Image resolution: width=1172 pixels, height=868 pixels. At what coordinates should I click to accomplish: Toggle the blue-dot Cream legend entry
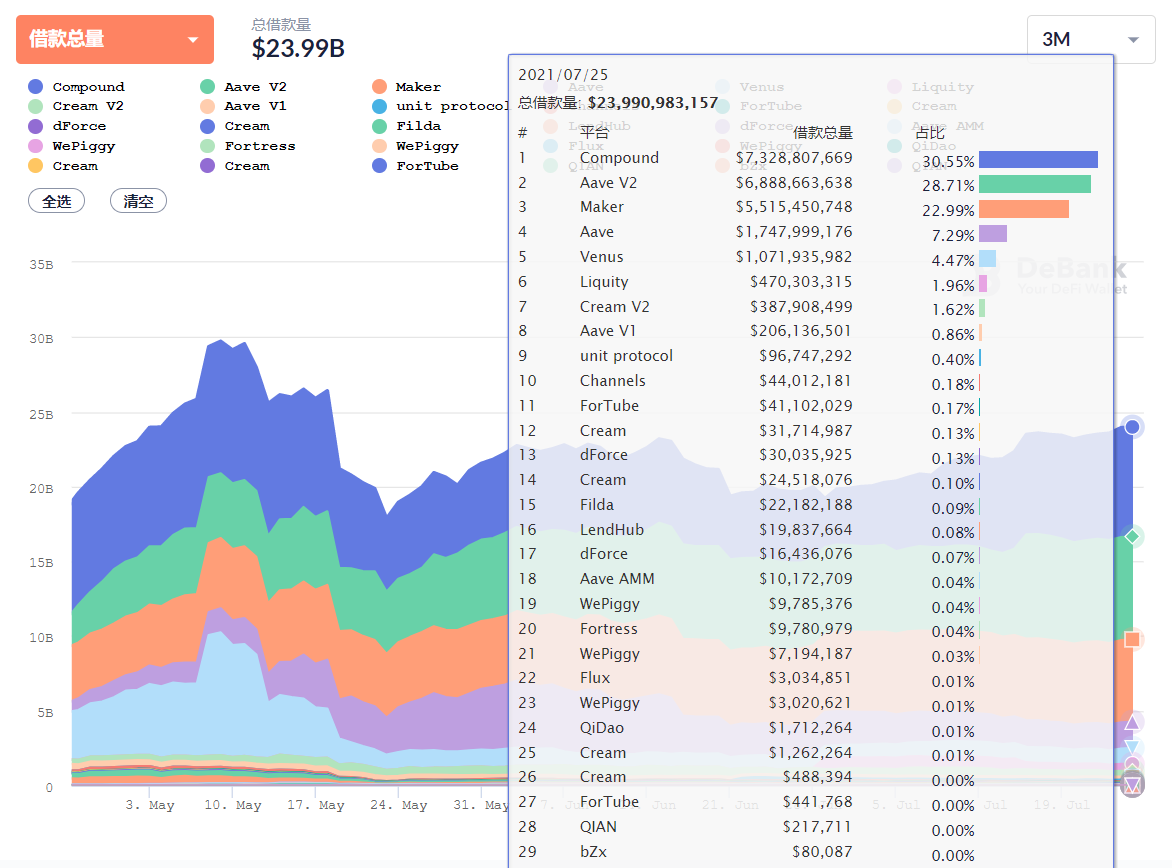pyautogui.click(x=235, y=126)
